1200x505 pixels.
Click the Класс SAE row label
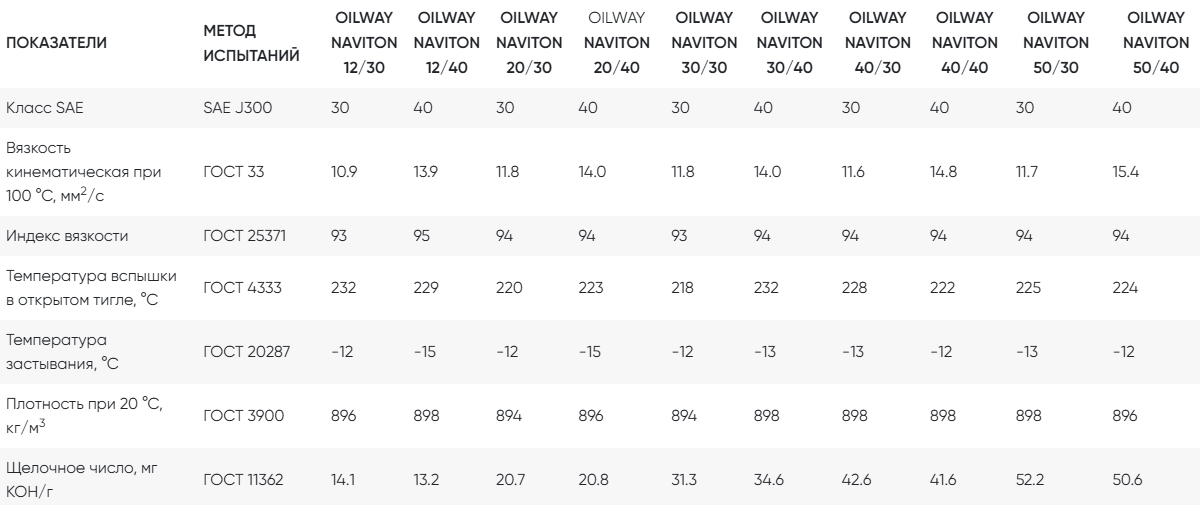pyautogui.click(x=38, y=108)
